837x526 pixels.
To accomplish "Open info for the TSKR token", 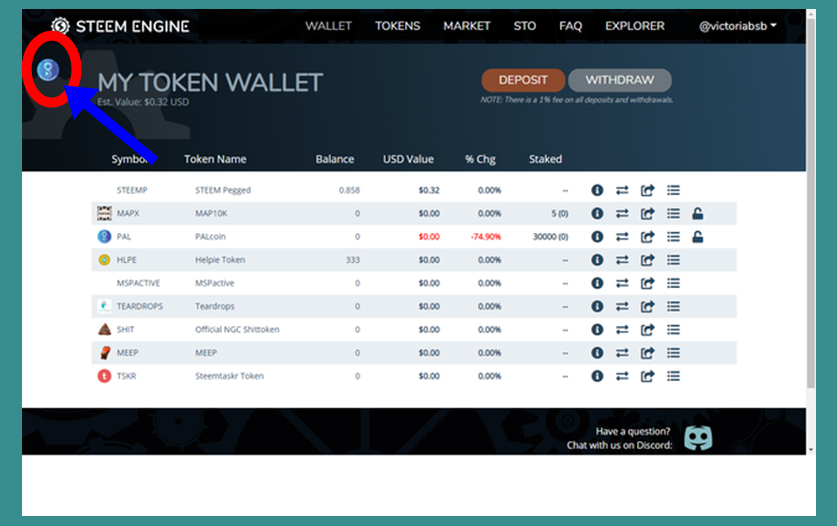I will [x=597, y=376].
